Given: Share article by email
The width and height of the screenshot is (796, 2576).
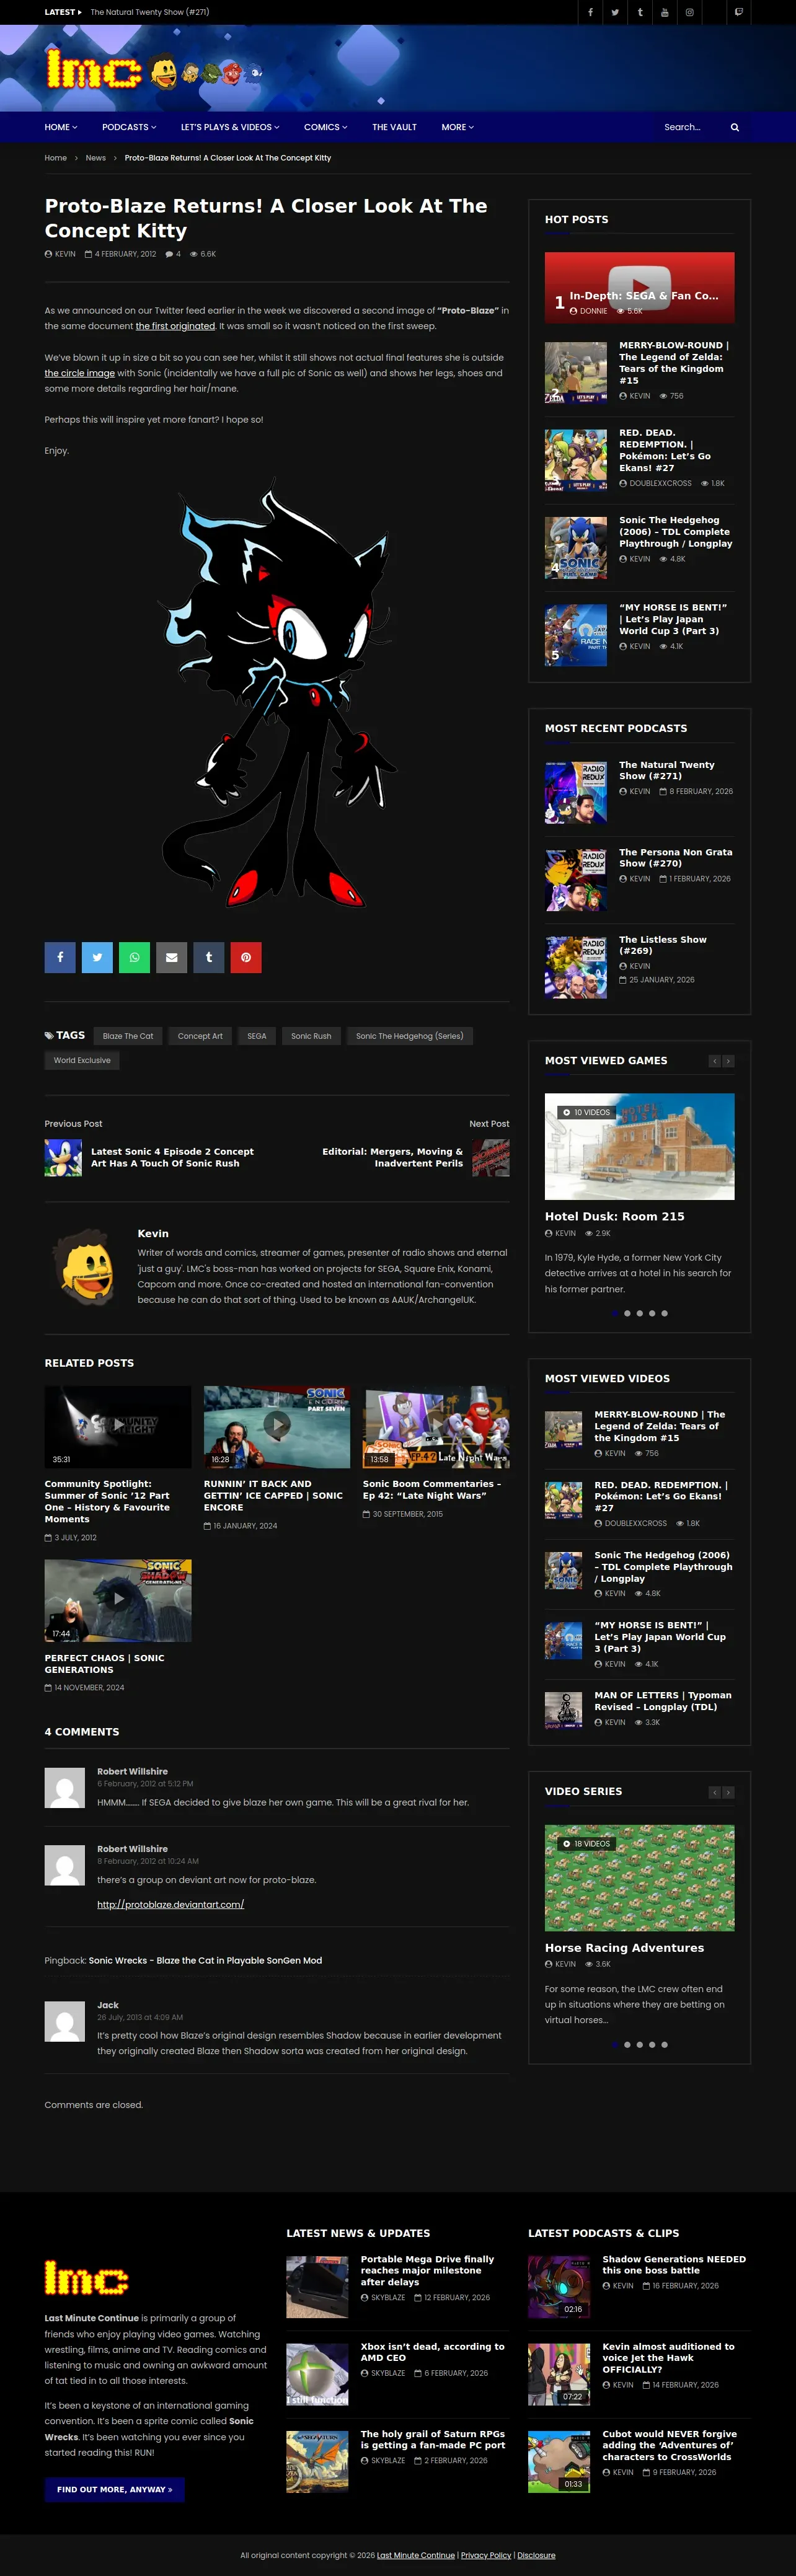Looking at the screenshot, I should pos(171,957).
